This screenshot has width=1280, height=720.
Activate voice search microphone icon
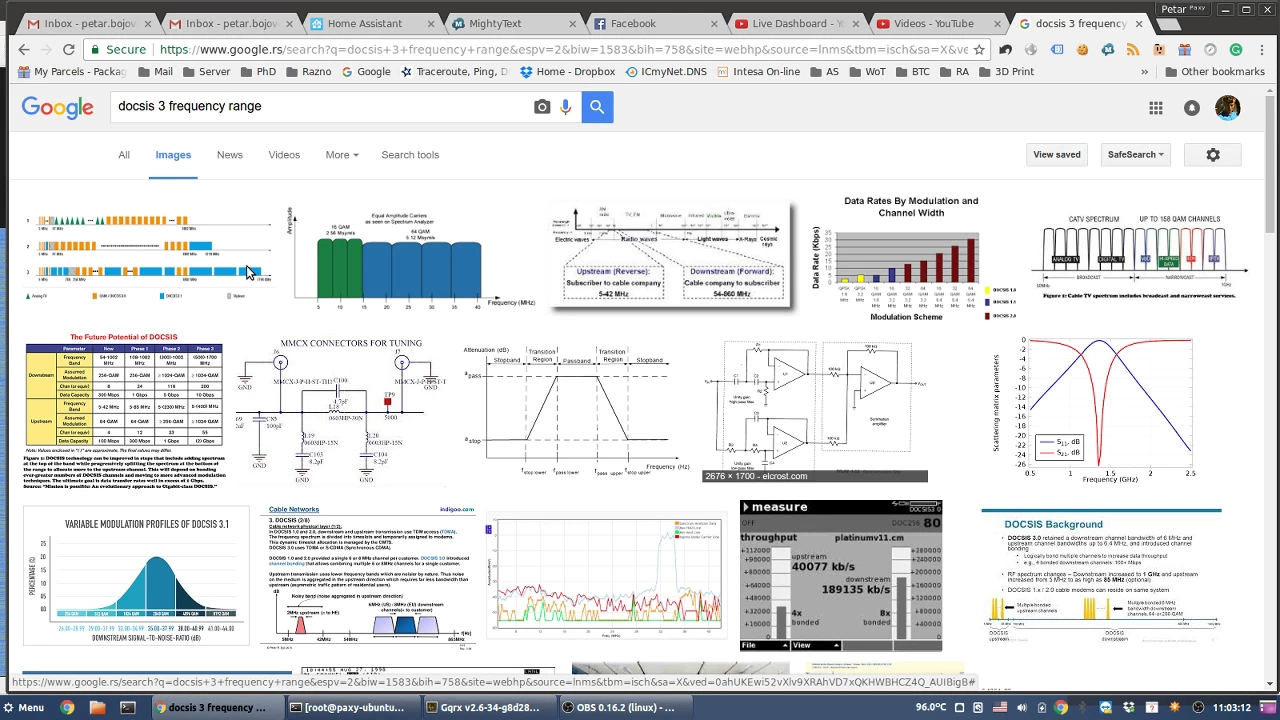coord(566,107)
